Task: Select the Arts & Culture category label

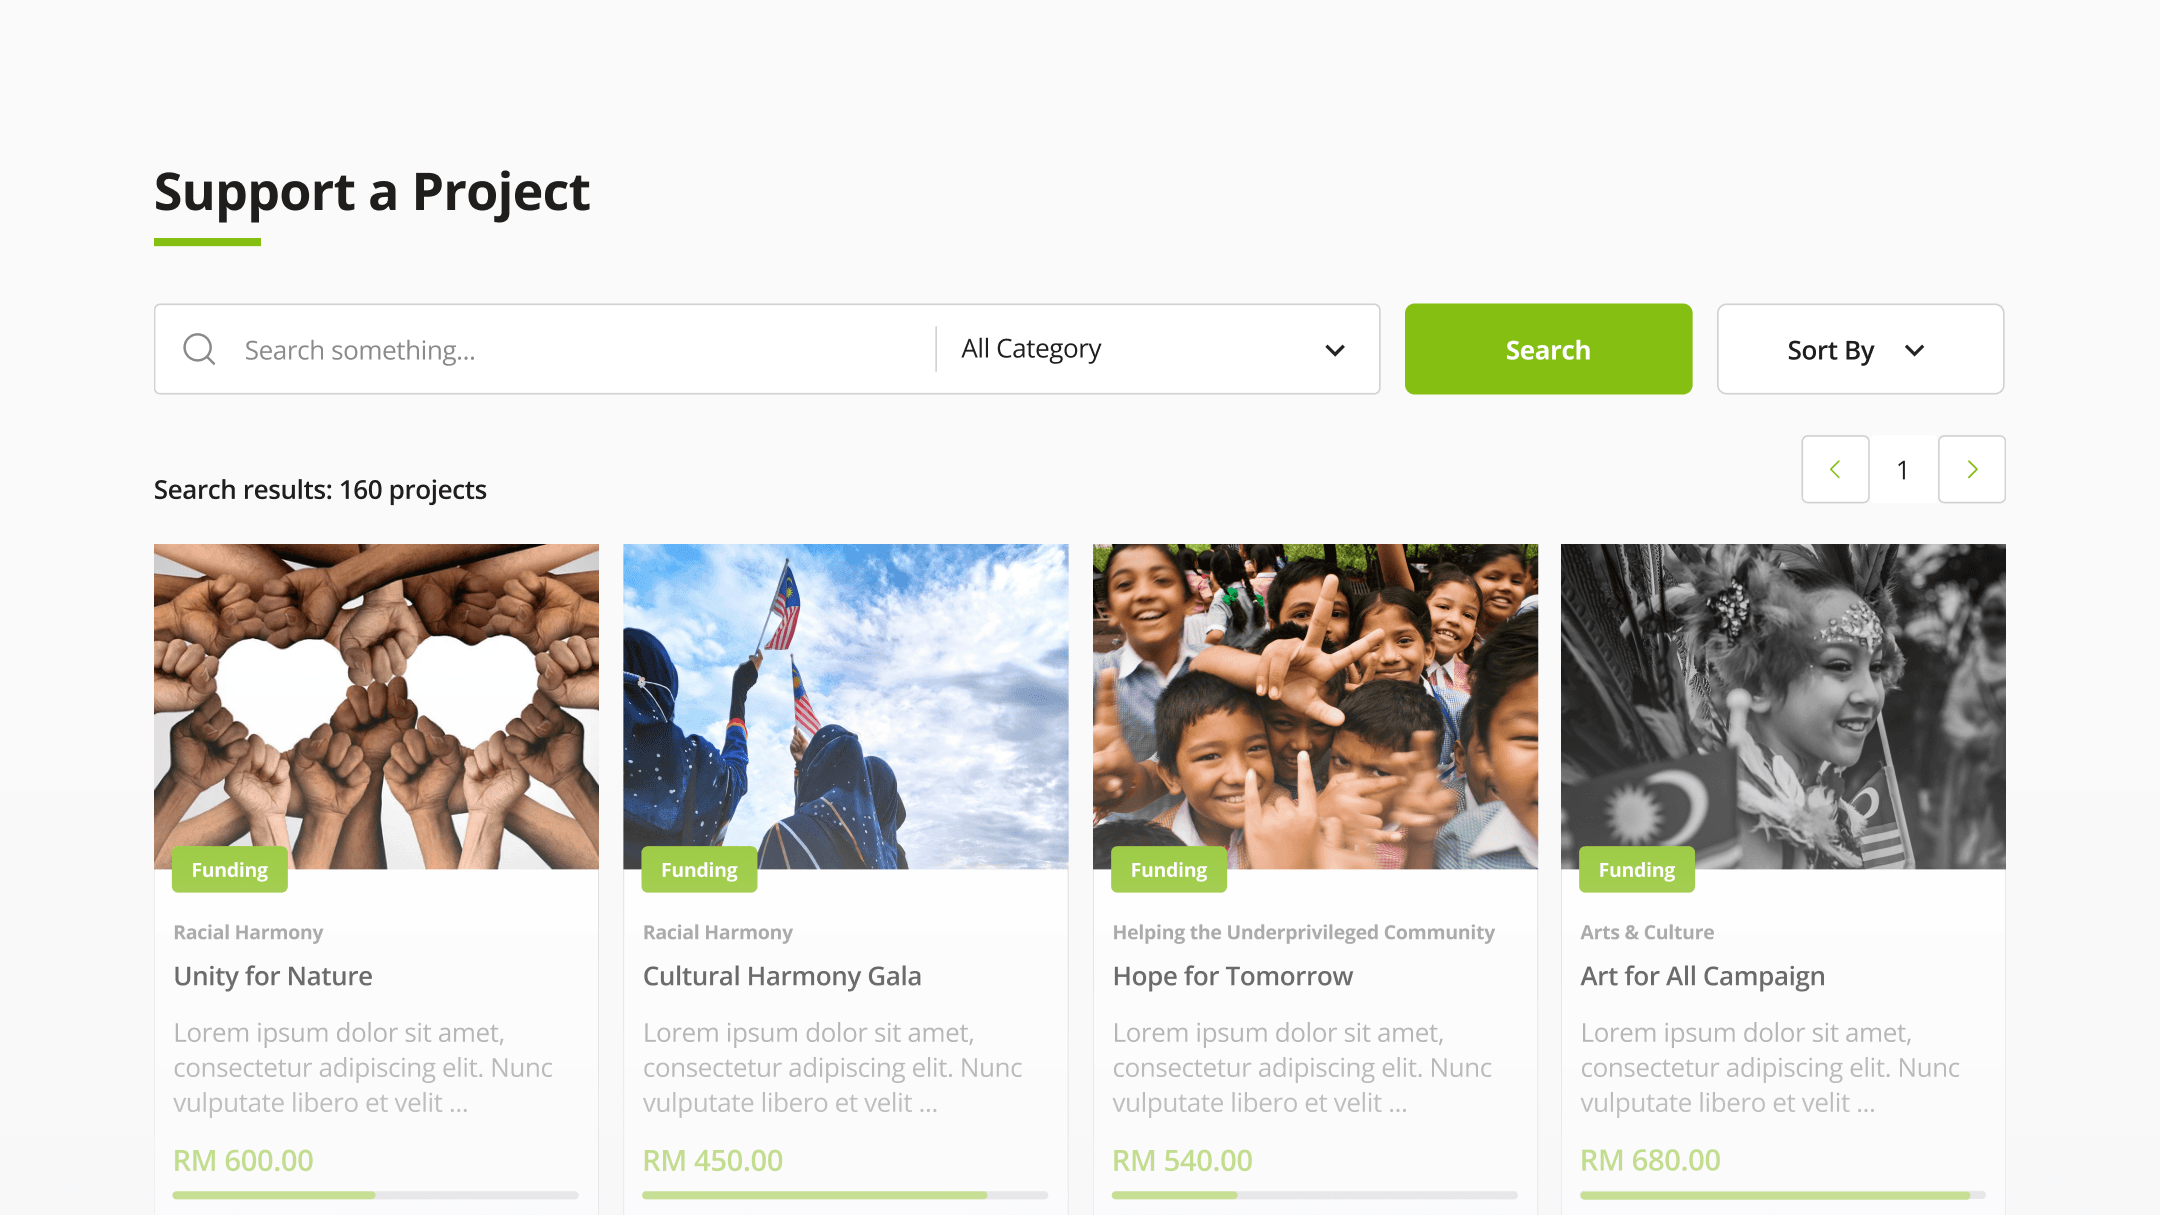Action: (1647, 932)
